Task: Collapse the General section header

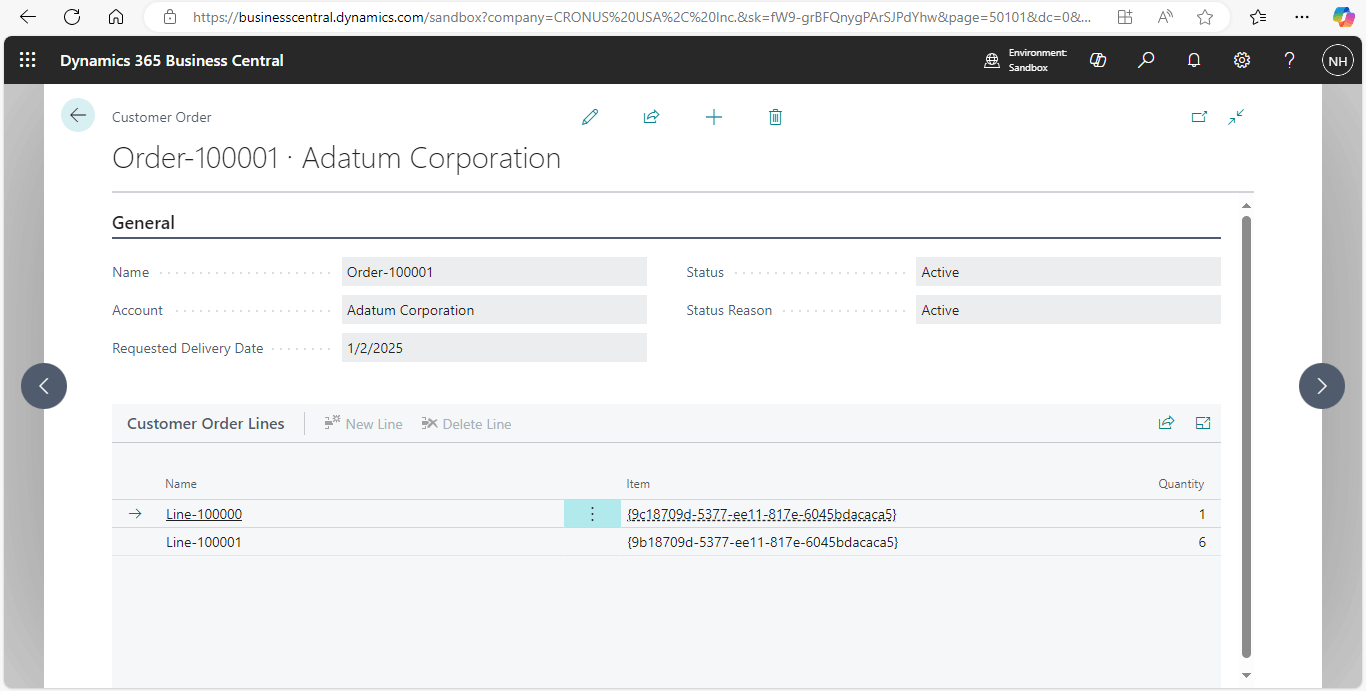Action: (x=143, y=223)
